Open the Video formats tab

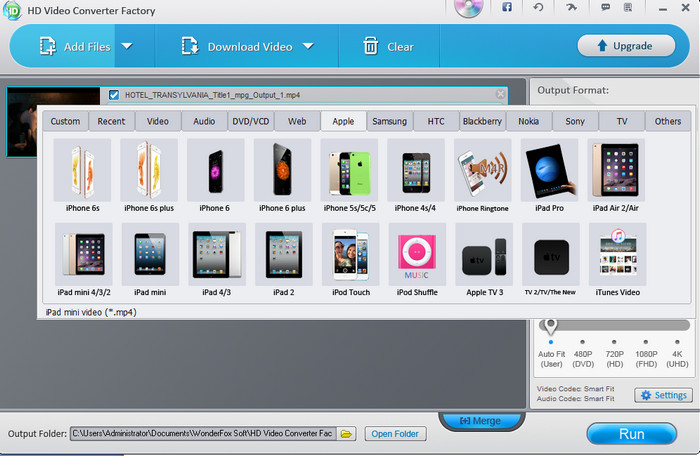click(158, 121)
